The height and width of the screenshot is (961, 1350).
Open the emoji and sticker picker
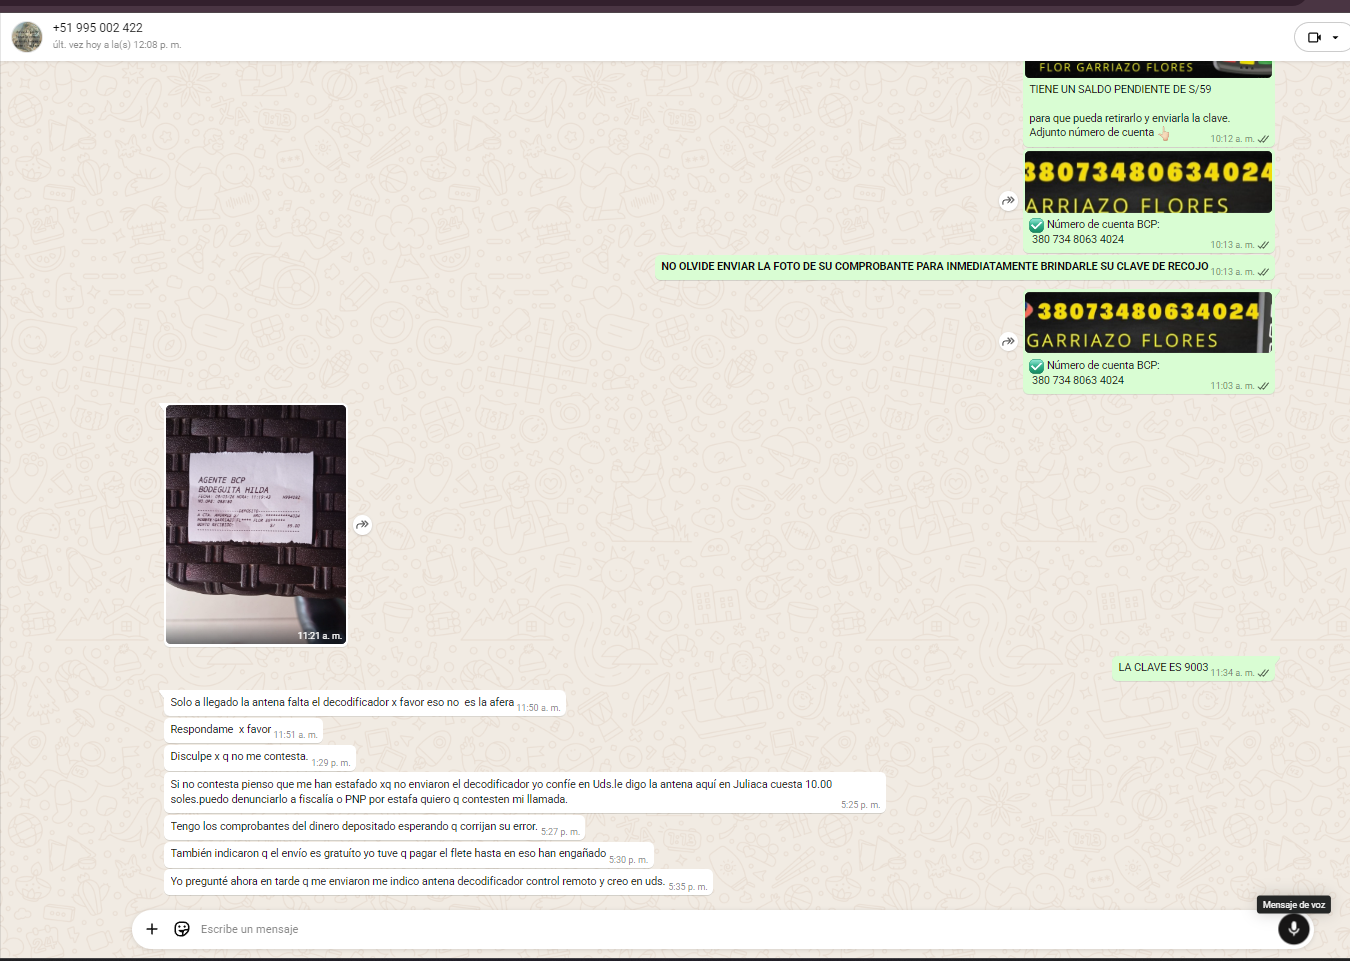tap(182, 929)
